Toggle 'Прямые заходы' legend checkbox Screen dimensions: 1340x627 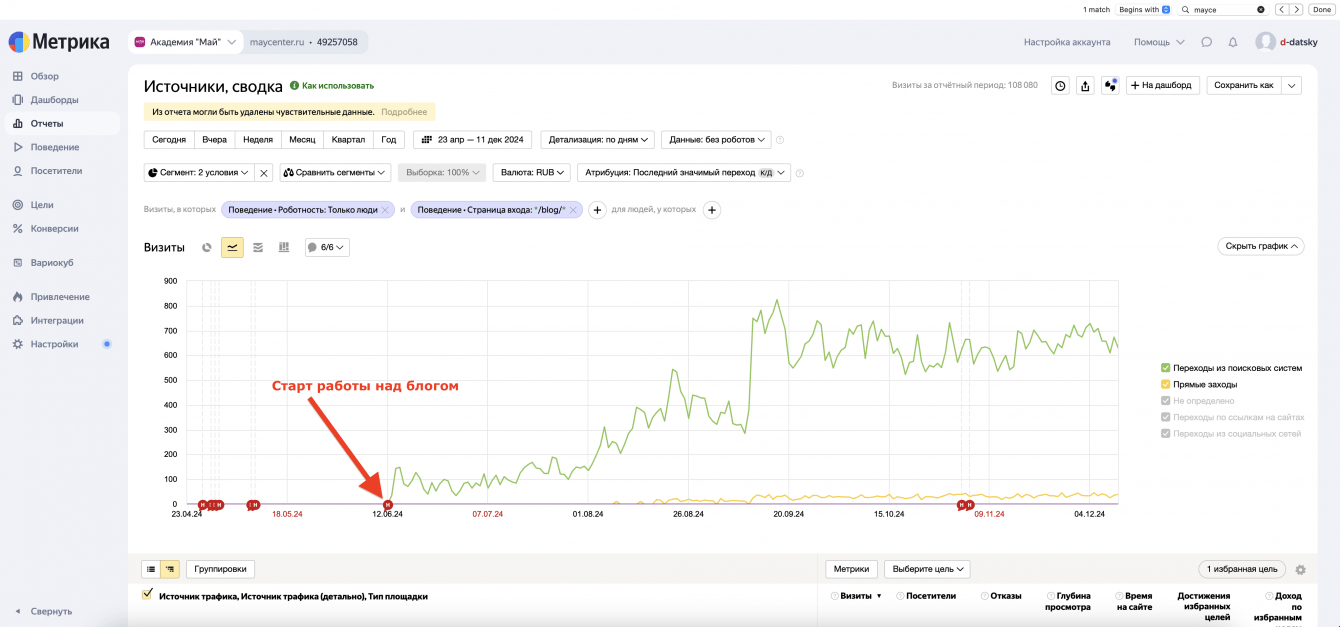[x=1166, y=384]
